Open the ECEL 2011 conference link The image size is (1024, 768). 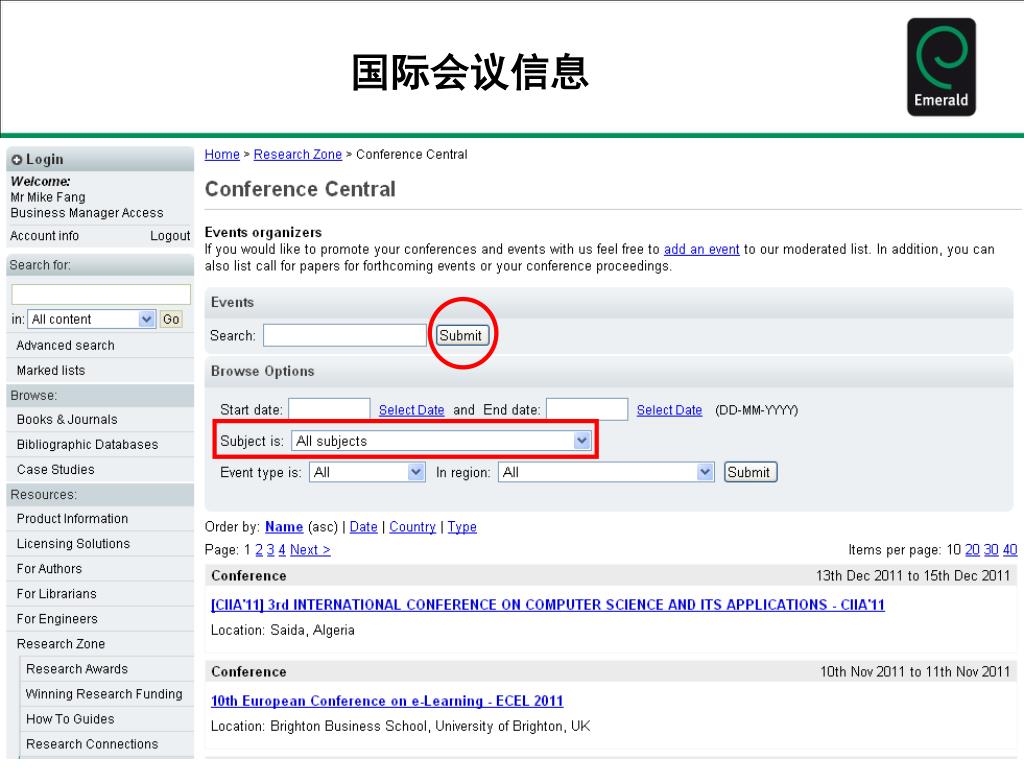coord(387,701)
